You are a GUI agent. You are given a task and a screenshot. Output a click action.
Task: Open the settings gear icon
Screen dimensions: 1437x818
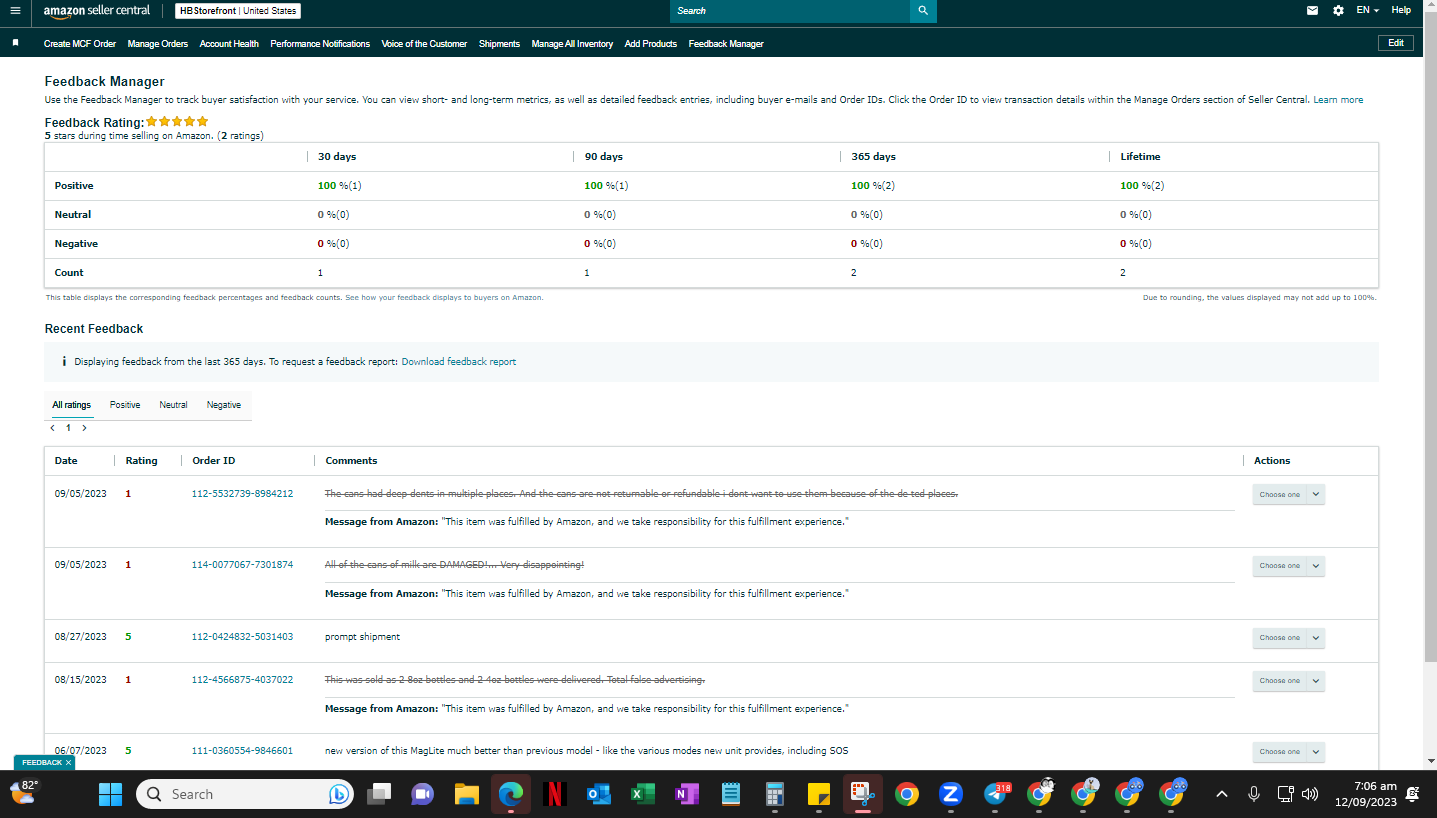point(1339,11)
